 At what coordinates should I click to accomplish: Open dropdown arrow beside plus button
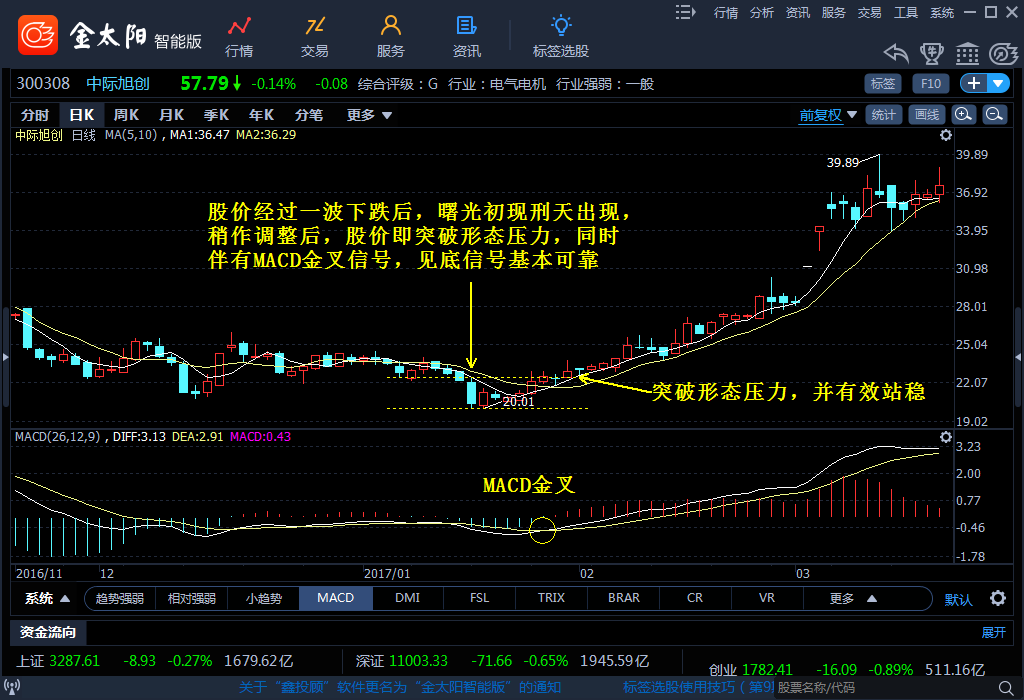click(x=999, y=84)
